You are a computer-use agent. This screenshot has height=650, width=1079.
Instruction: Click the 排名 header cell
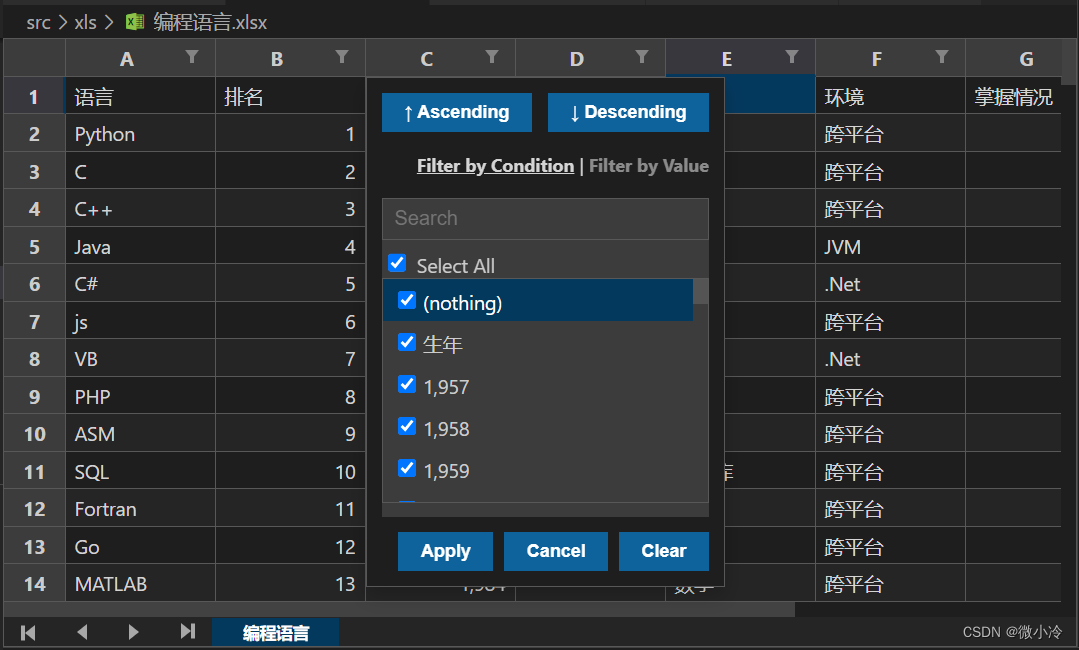pyautogui.click(x=290, y=96)
